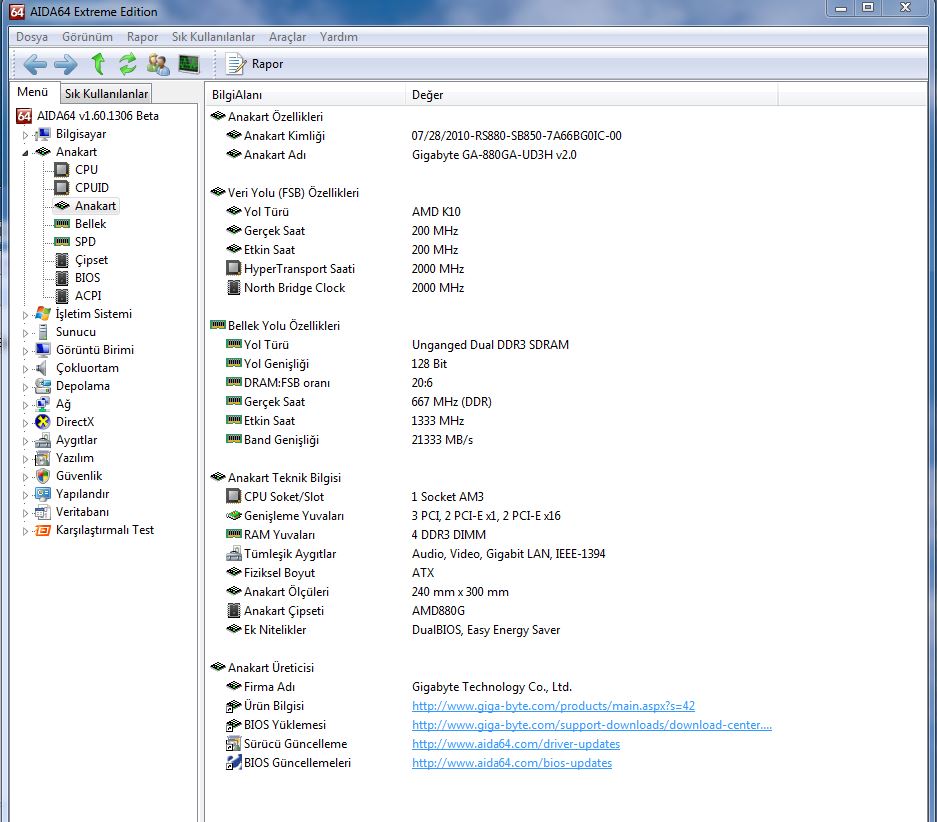Viewport: 937px width, 822px height.
Task: Expand the İşletim Sistemi tree node
Action: tap(25, 315)
